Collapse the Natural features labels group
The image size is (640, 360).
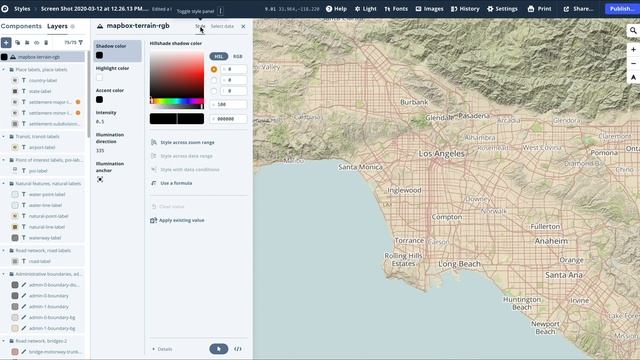point(4,184)
